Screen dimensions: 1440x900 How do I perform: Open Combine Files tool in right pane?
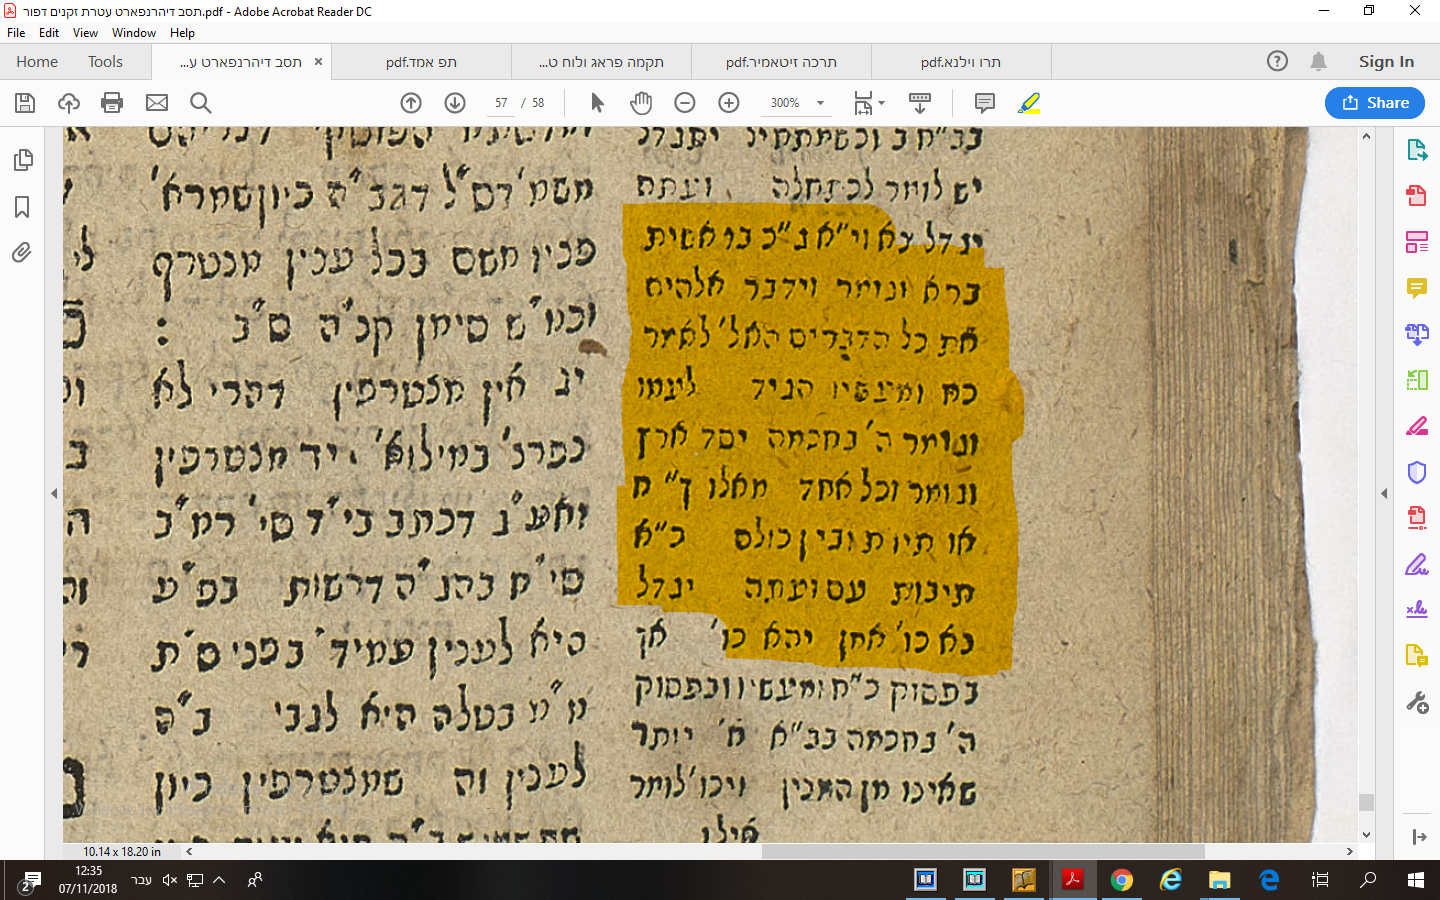click(1417, 334)
